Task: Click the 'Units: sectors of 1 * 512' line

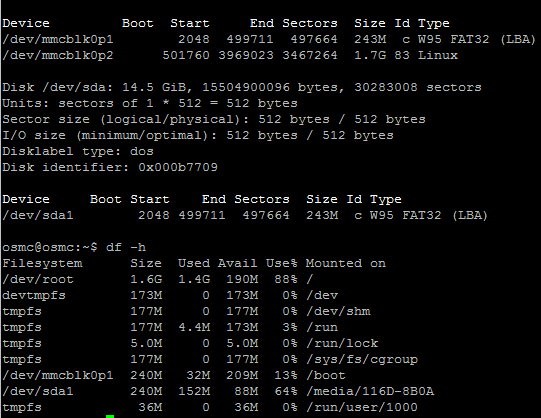Action: [x=150, y=103]
